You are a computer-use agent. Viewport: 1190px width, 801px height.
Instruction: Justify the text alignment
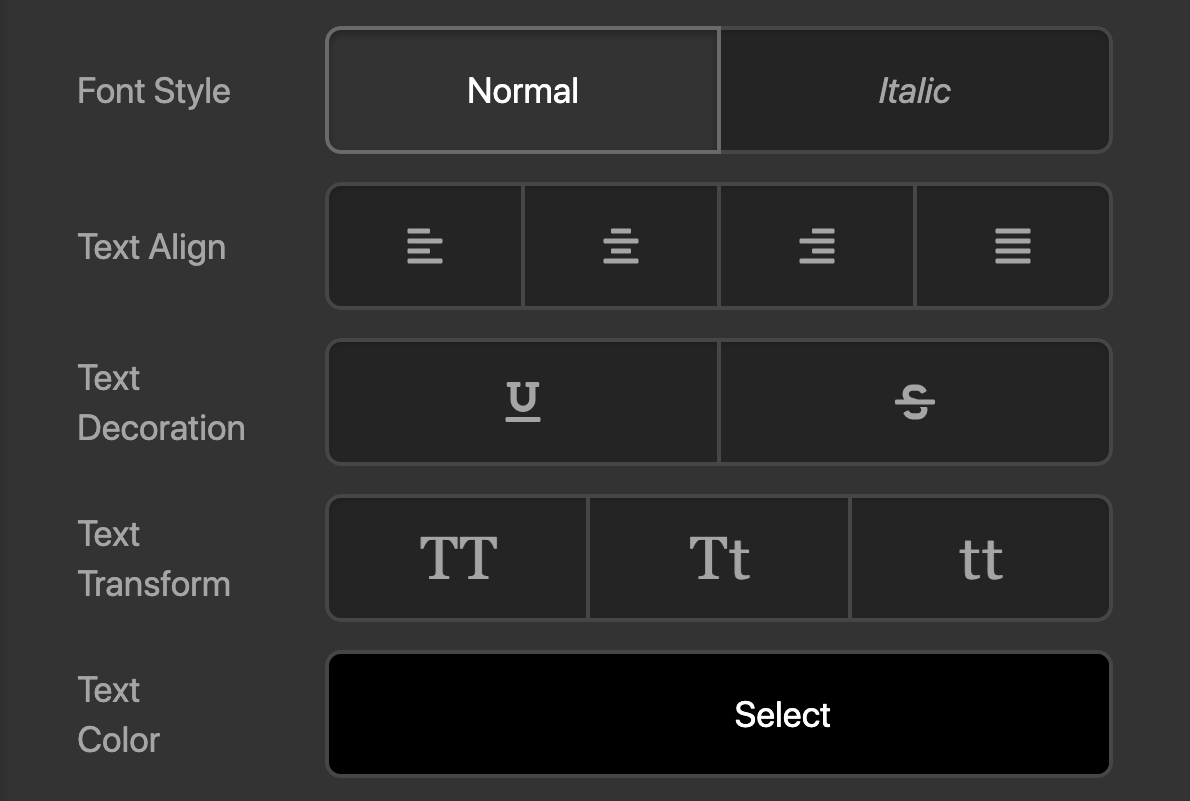[x=1012, y=246]
